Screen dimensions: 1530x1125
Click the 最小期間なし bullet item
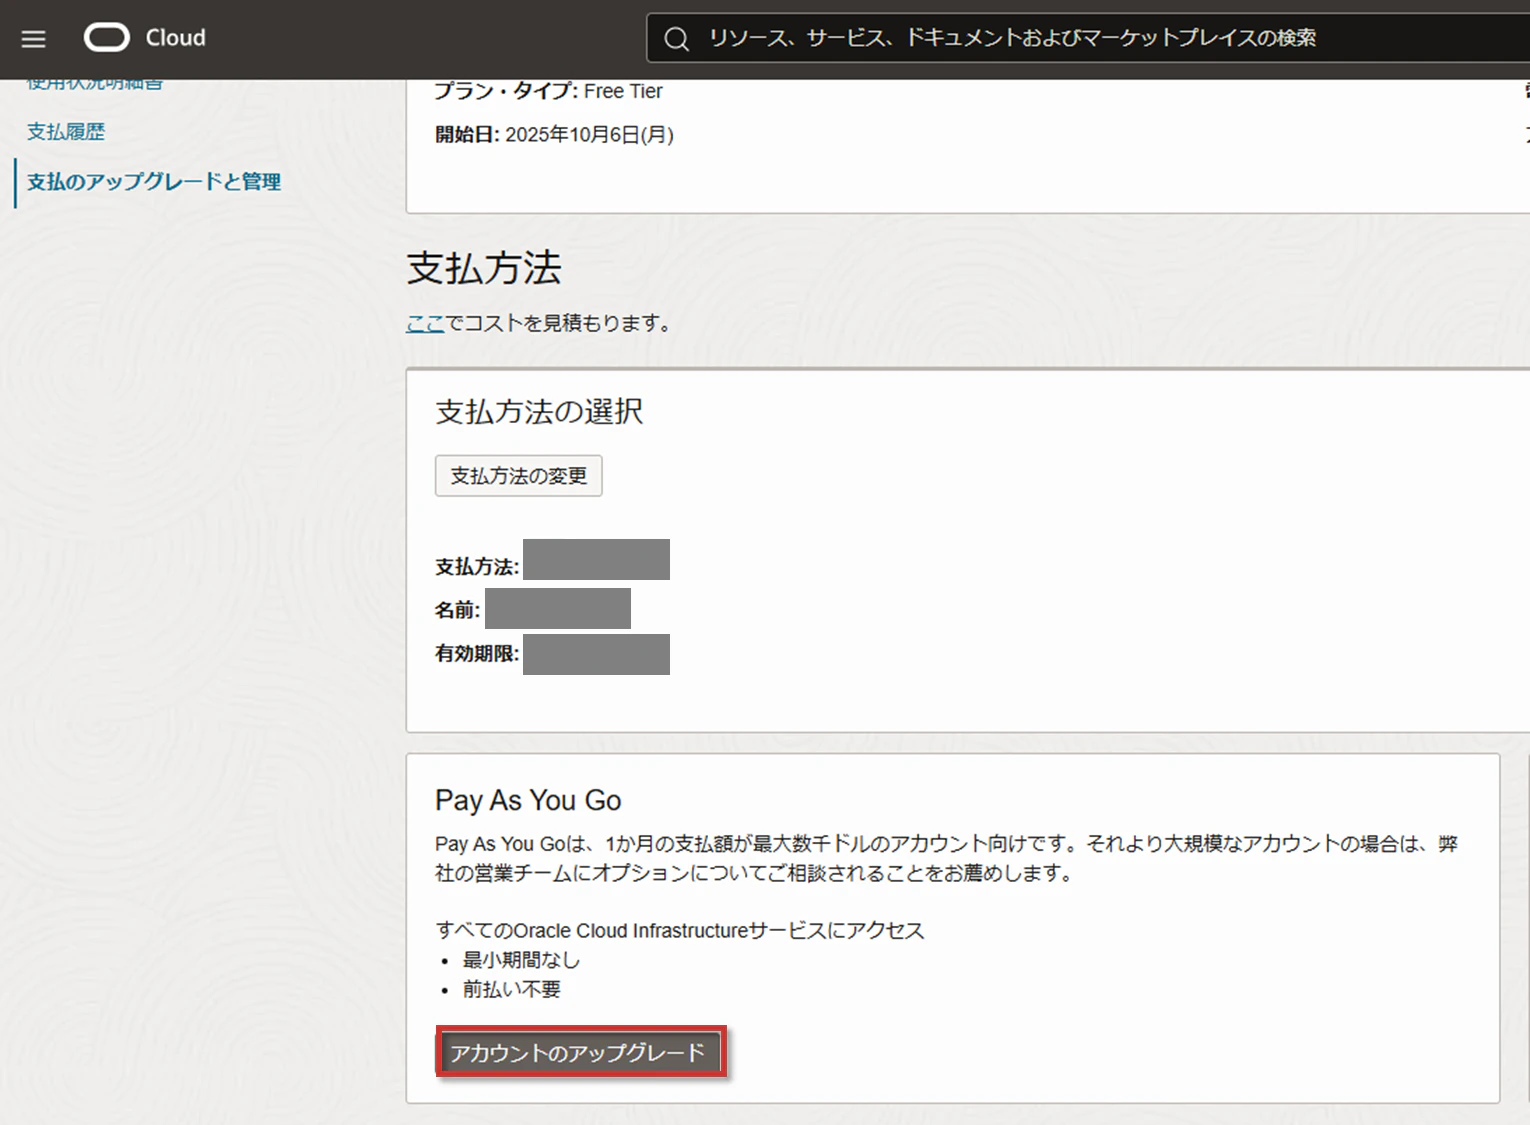coord(521,960)
